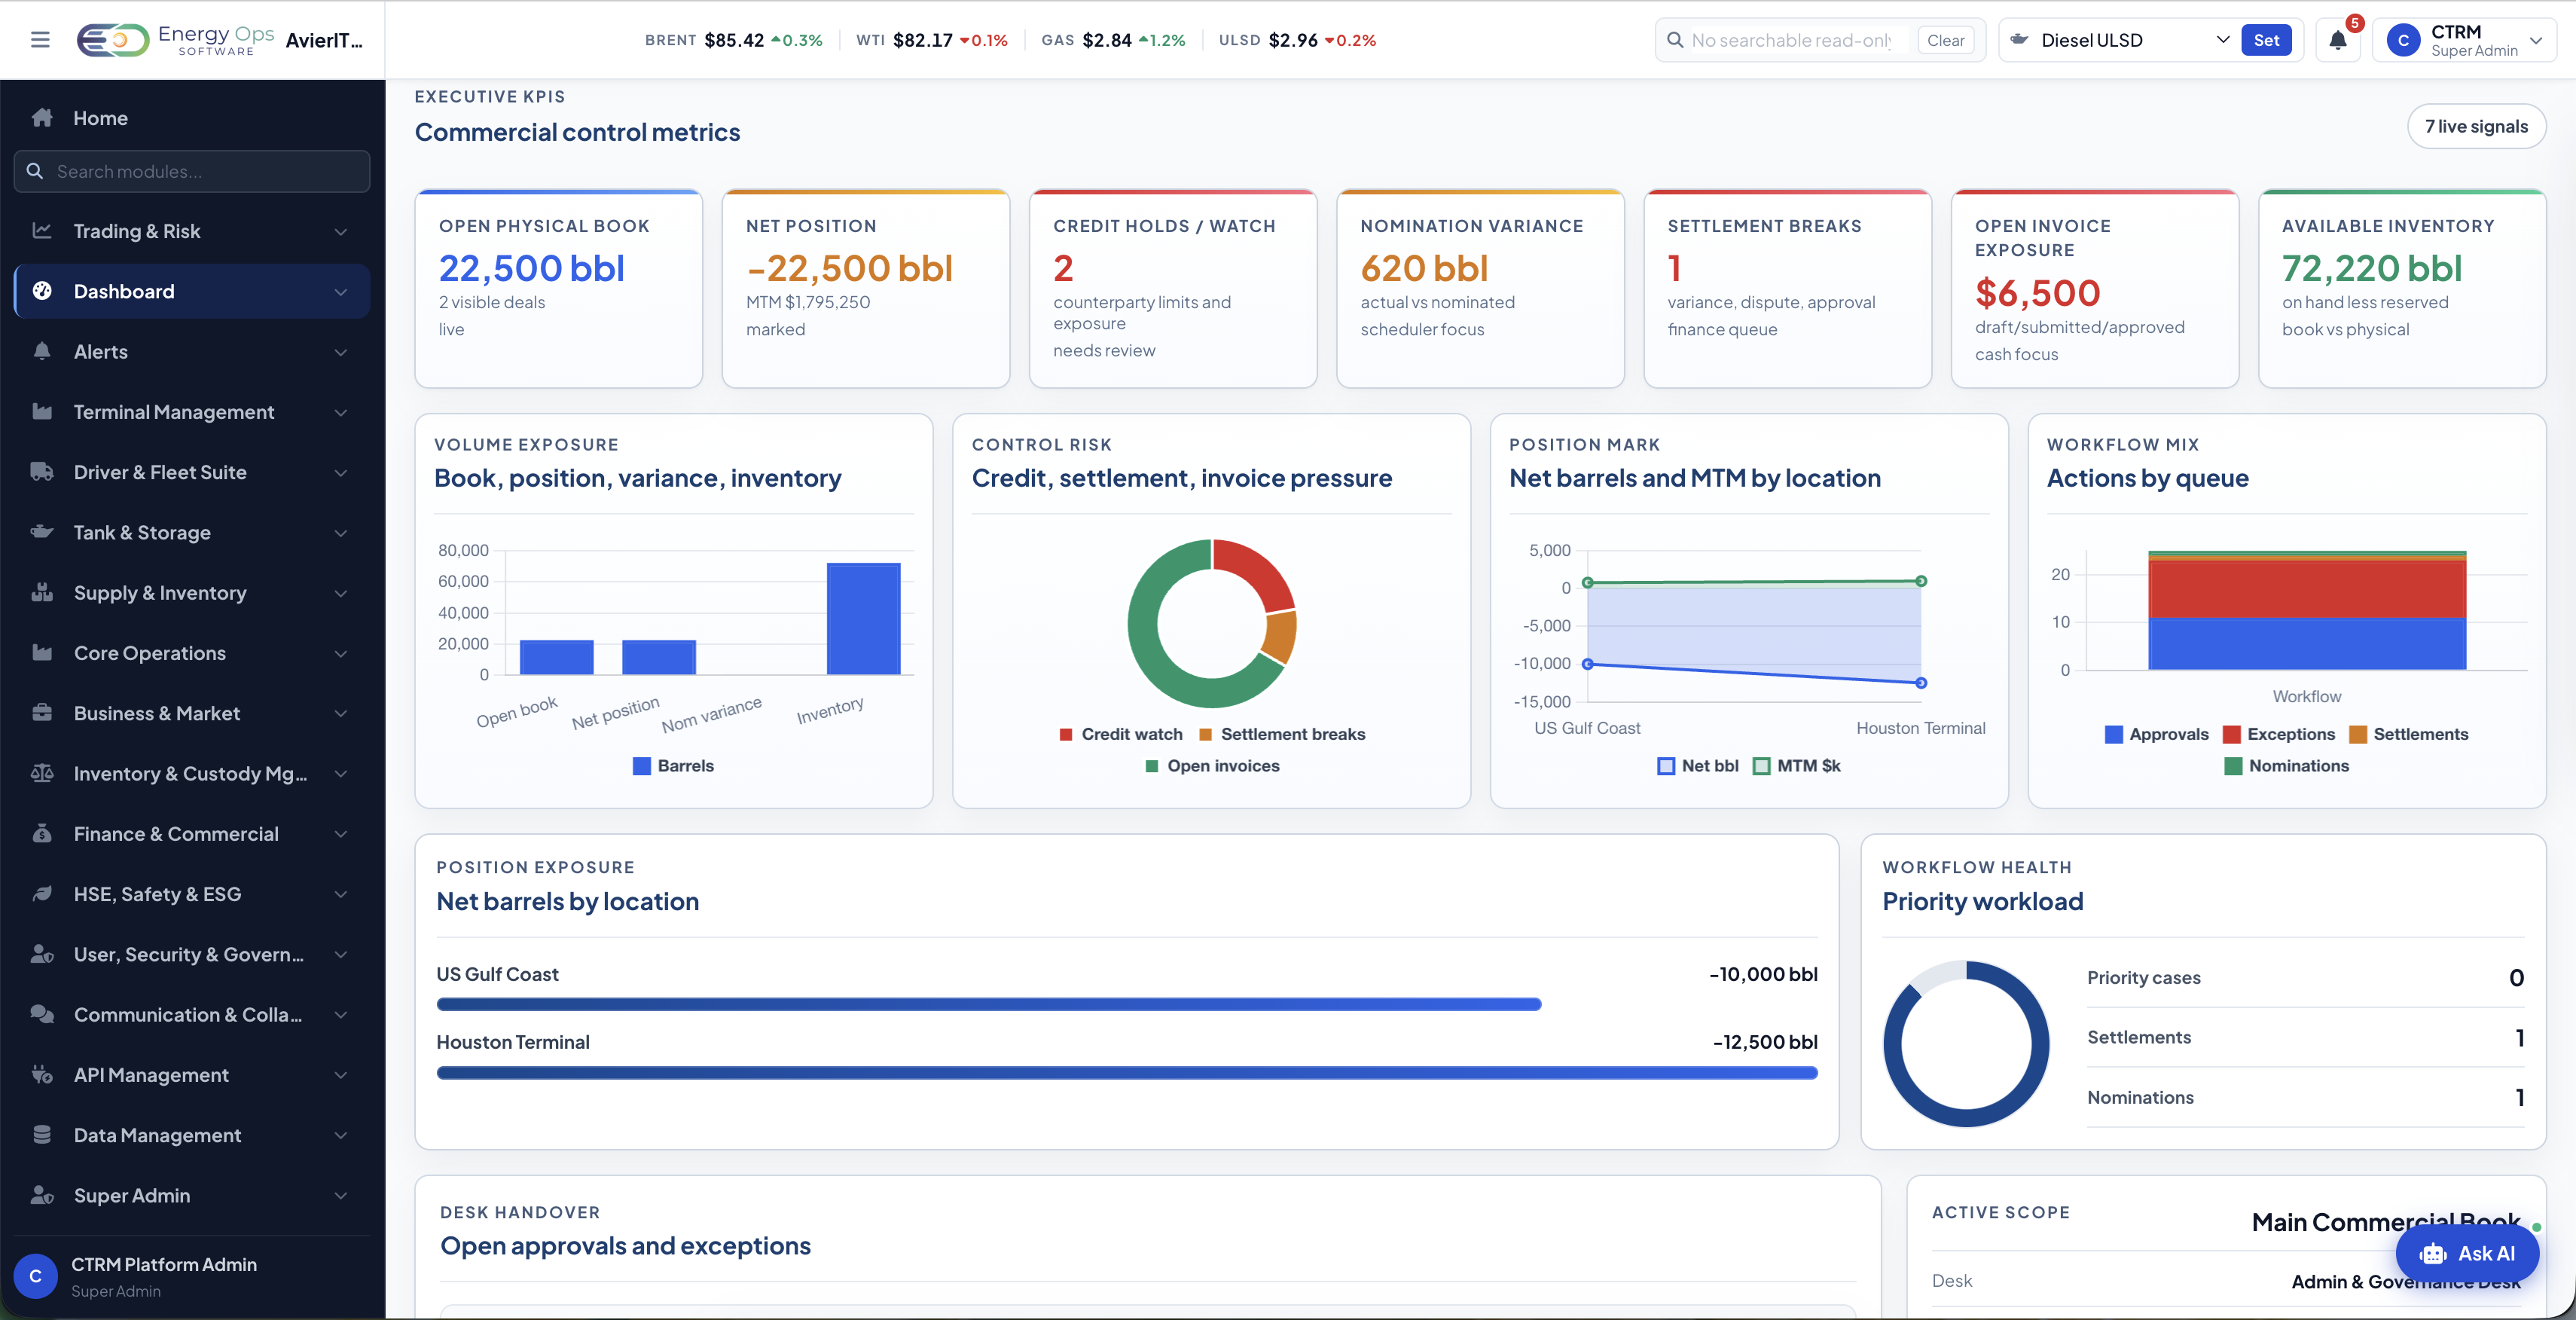Viewport: 2576px width, 1320px height.
Task: Toggle the Exceptions legend item
Action: point(2279,734)
